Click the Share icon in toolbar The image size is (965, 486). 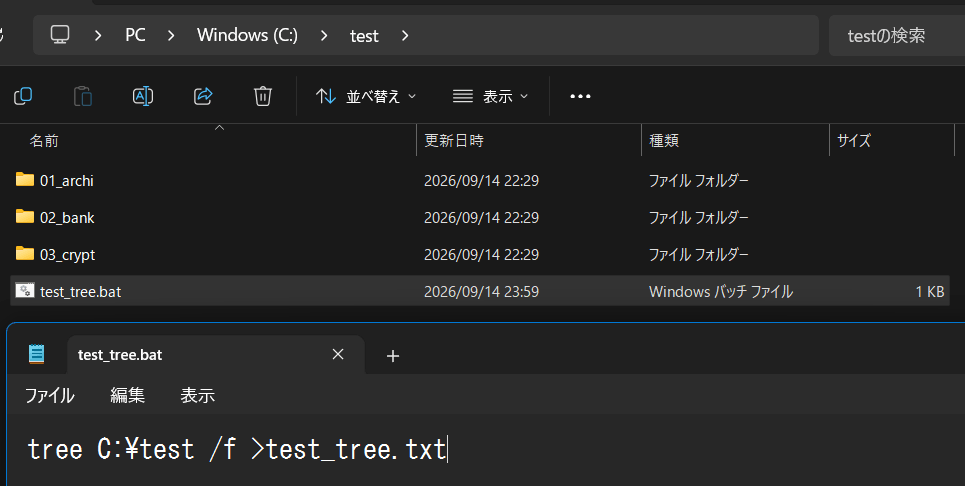(203, 96)
